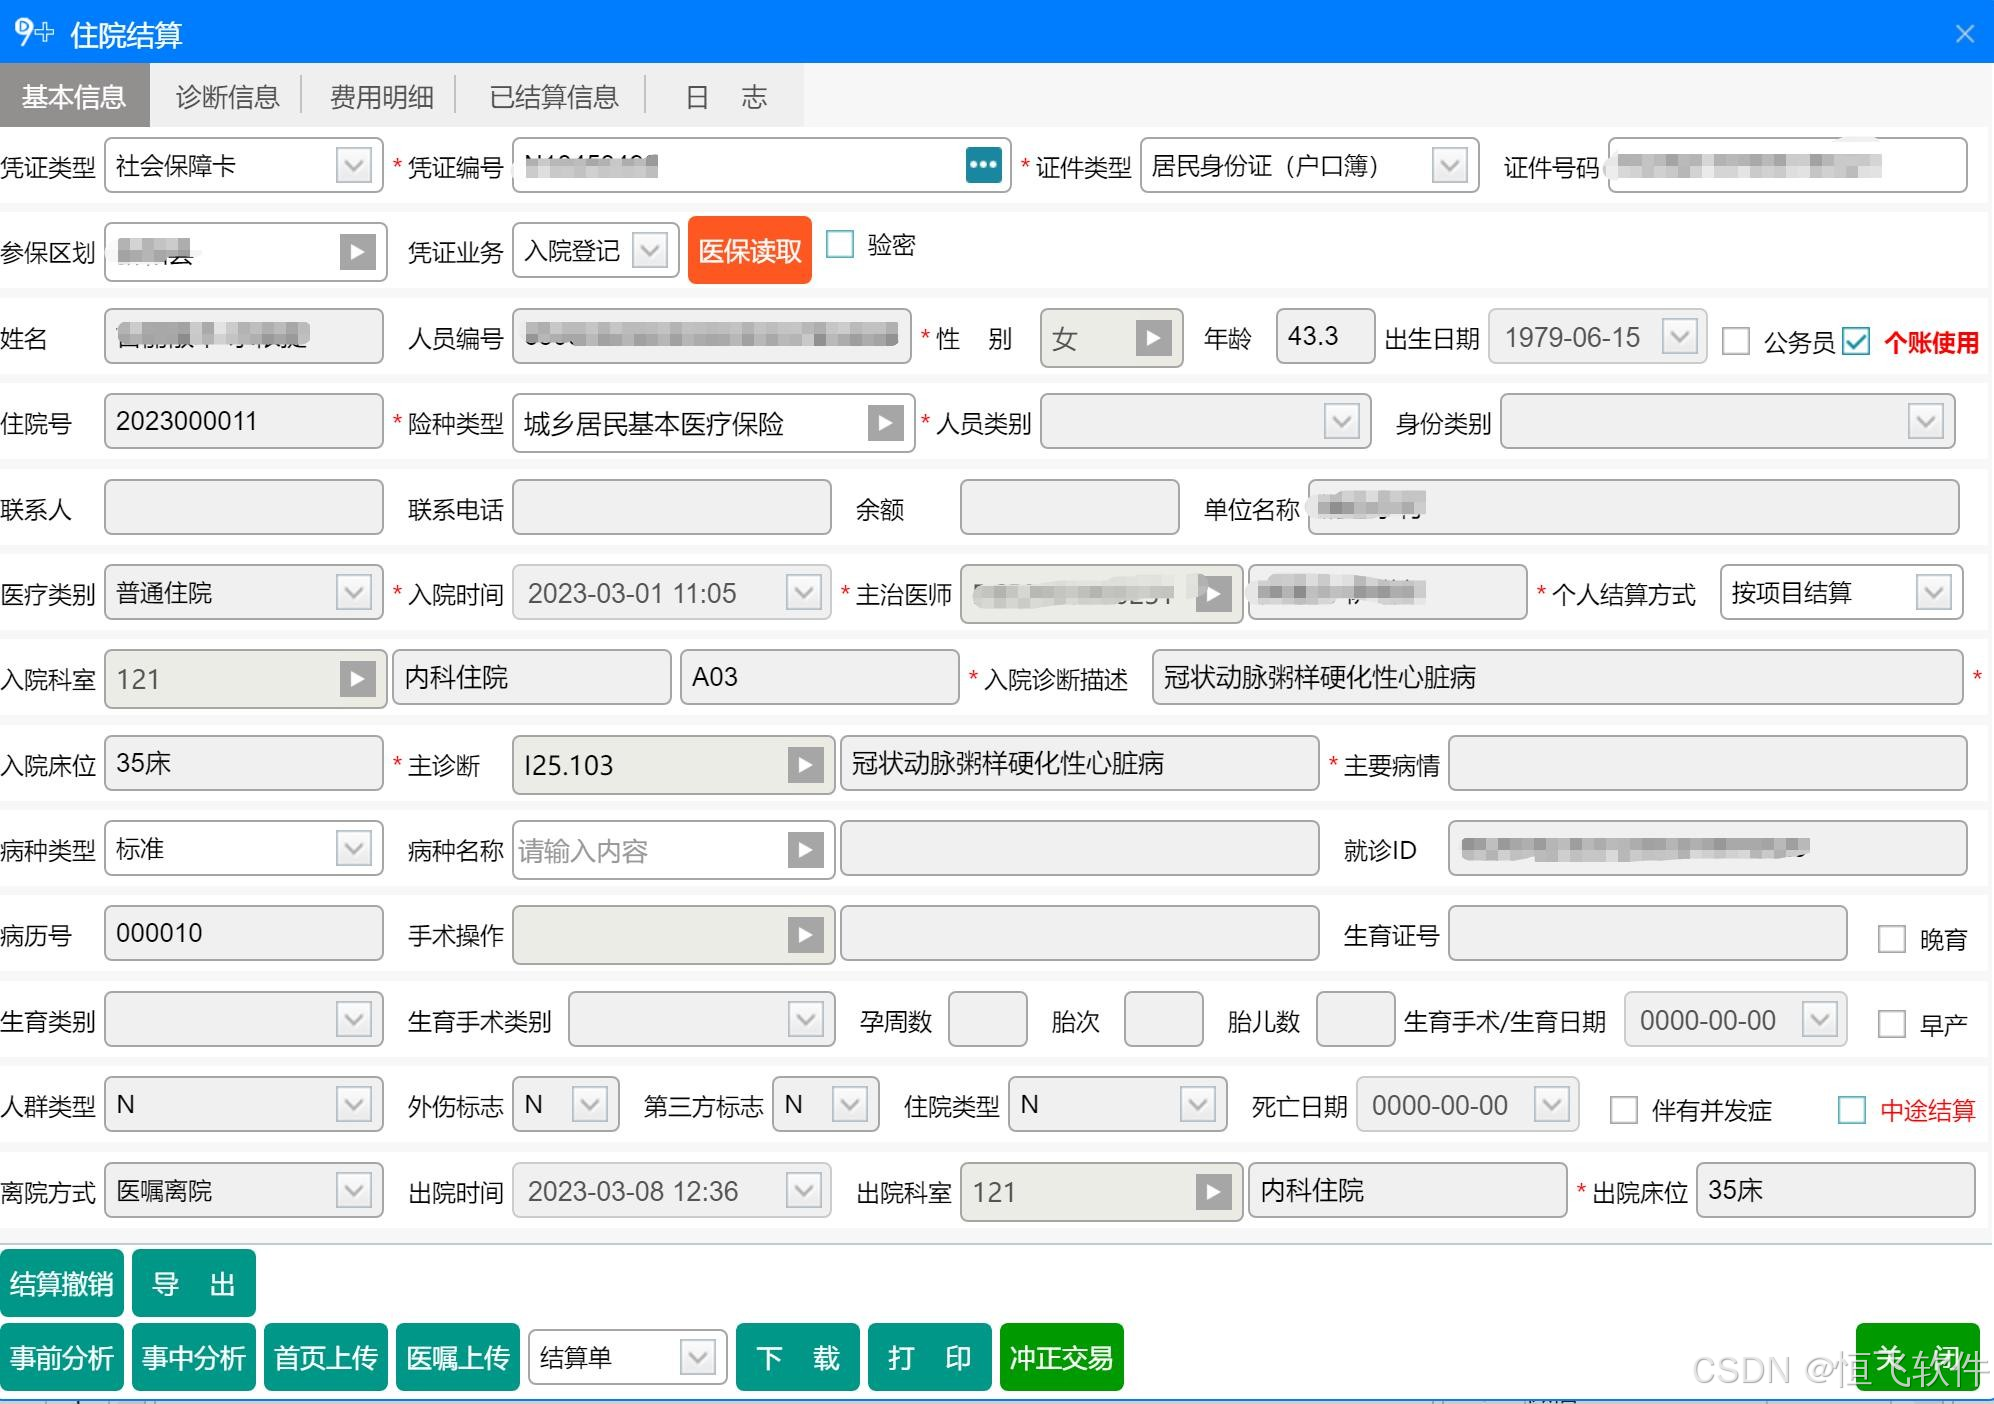Check the 公务员 checkbox
Screen dimensions: 1994x1404
[x=1736, y=342]
